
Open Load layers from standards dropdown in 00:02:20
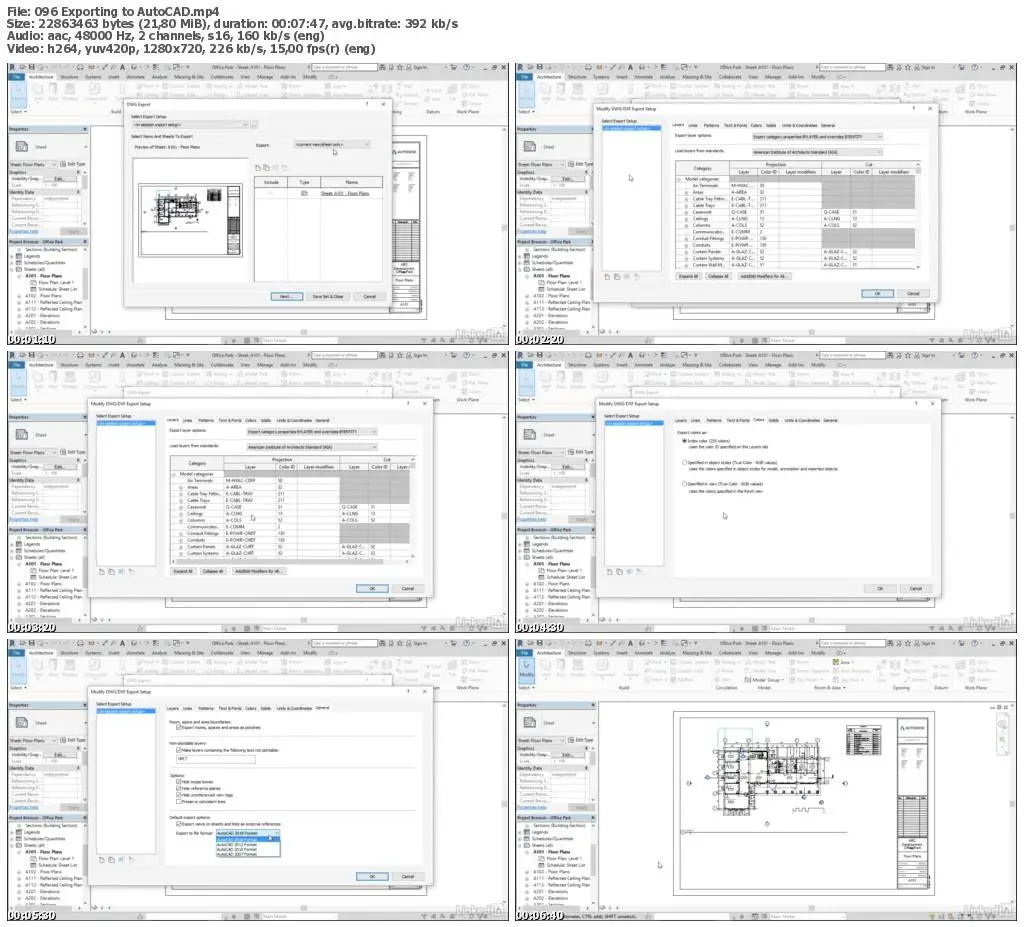pos(816,152)
